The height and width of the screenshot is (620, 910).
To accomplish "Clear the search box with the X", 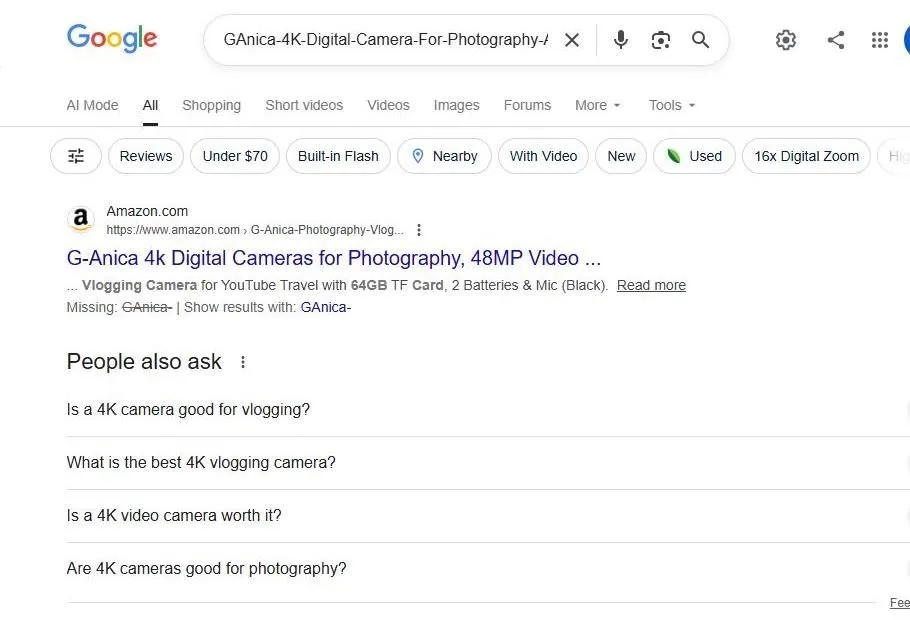I will click(x=571, y=40).
